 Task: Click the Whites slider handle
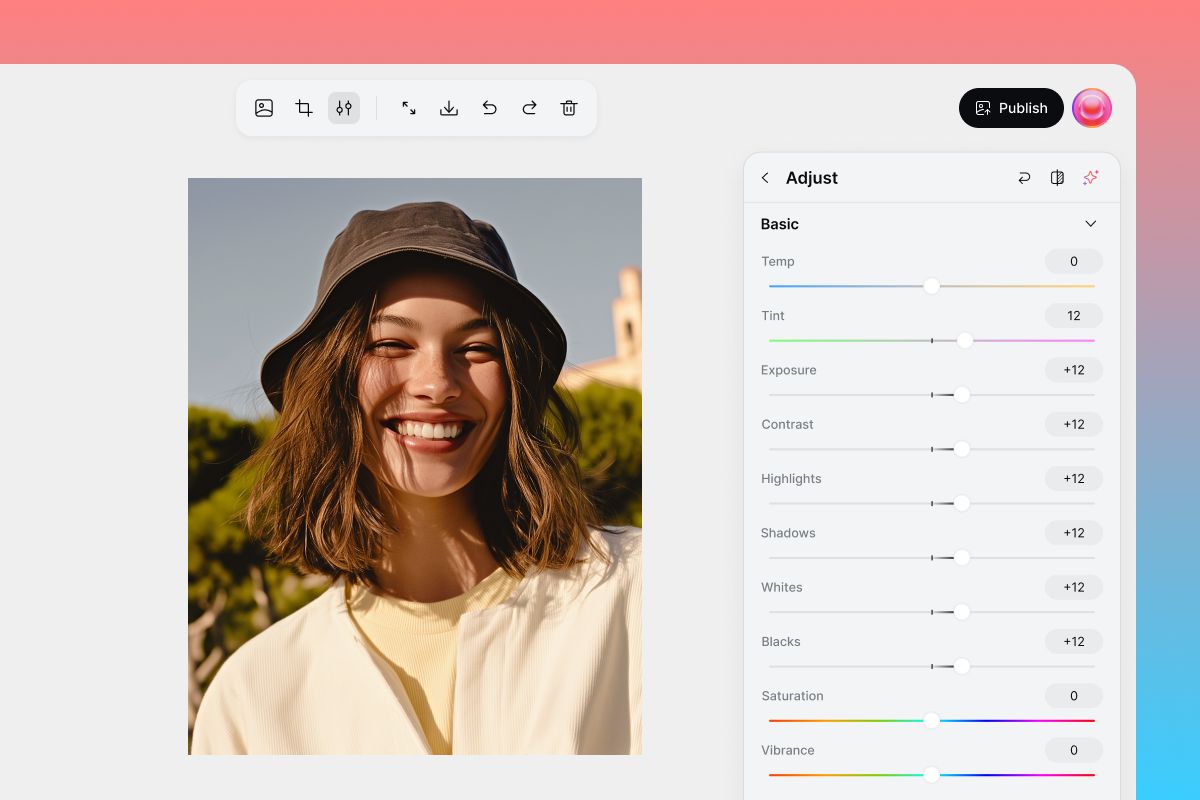962,612
